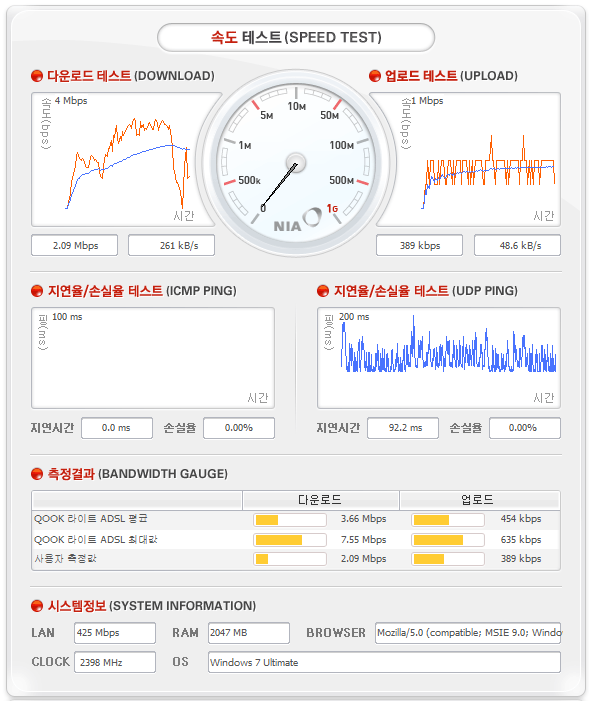This screenshot has height=701, width=595.
Task: Select the 48.6 kB/s upload result box
Action: coord(517,245)
